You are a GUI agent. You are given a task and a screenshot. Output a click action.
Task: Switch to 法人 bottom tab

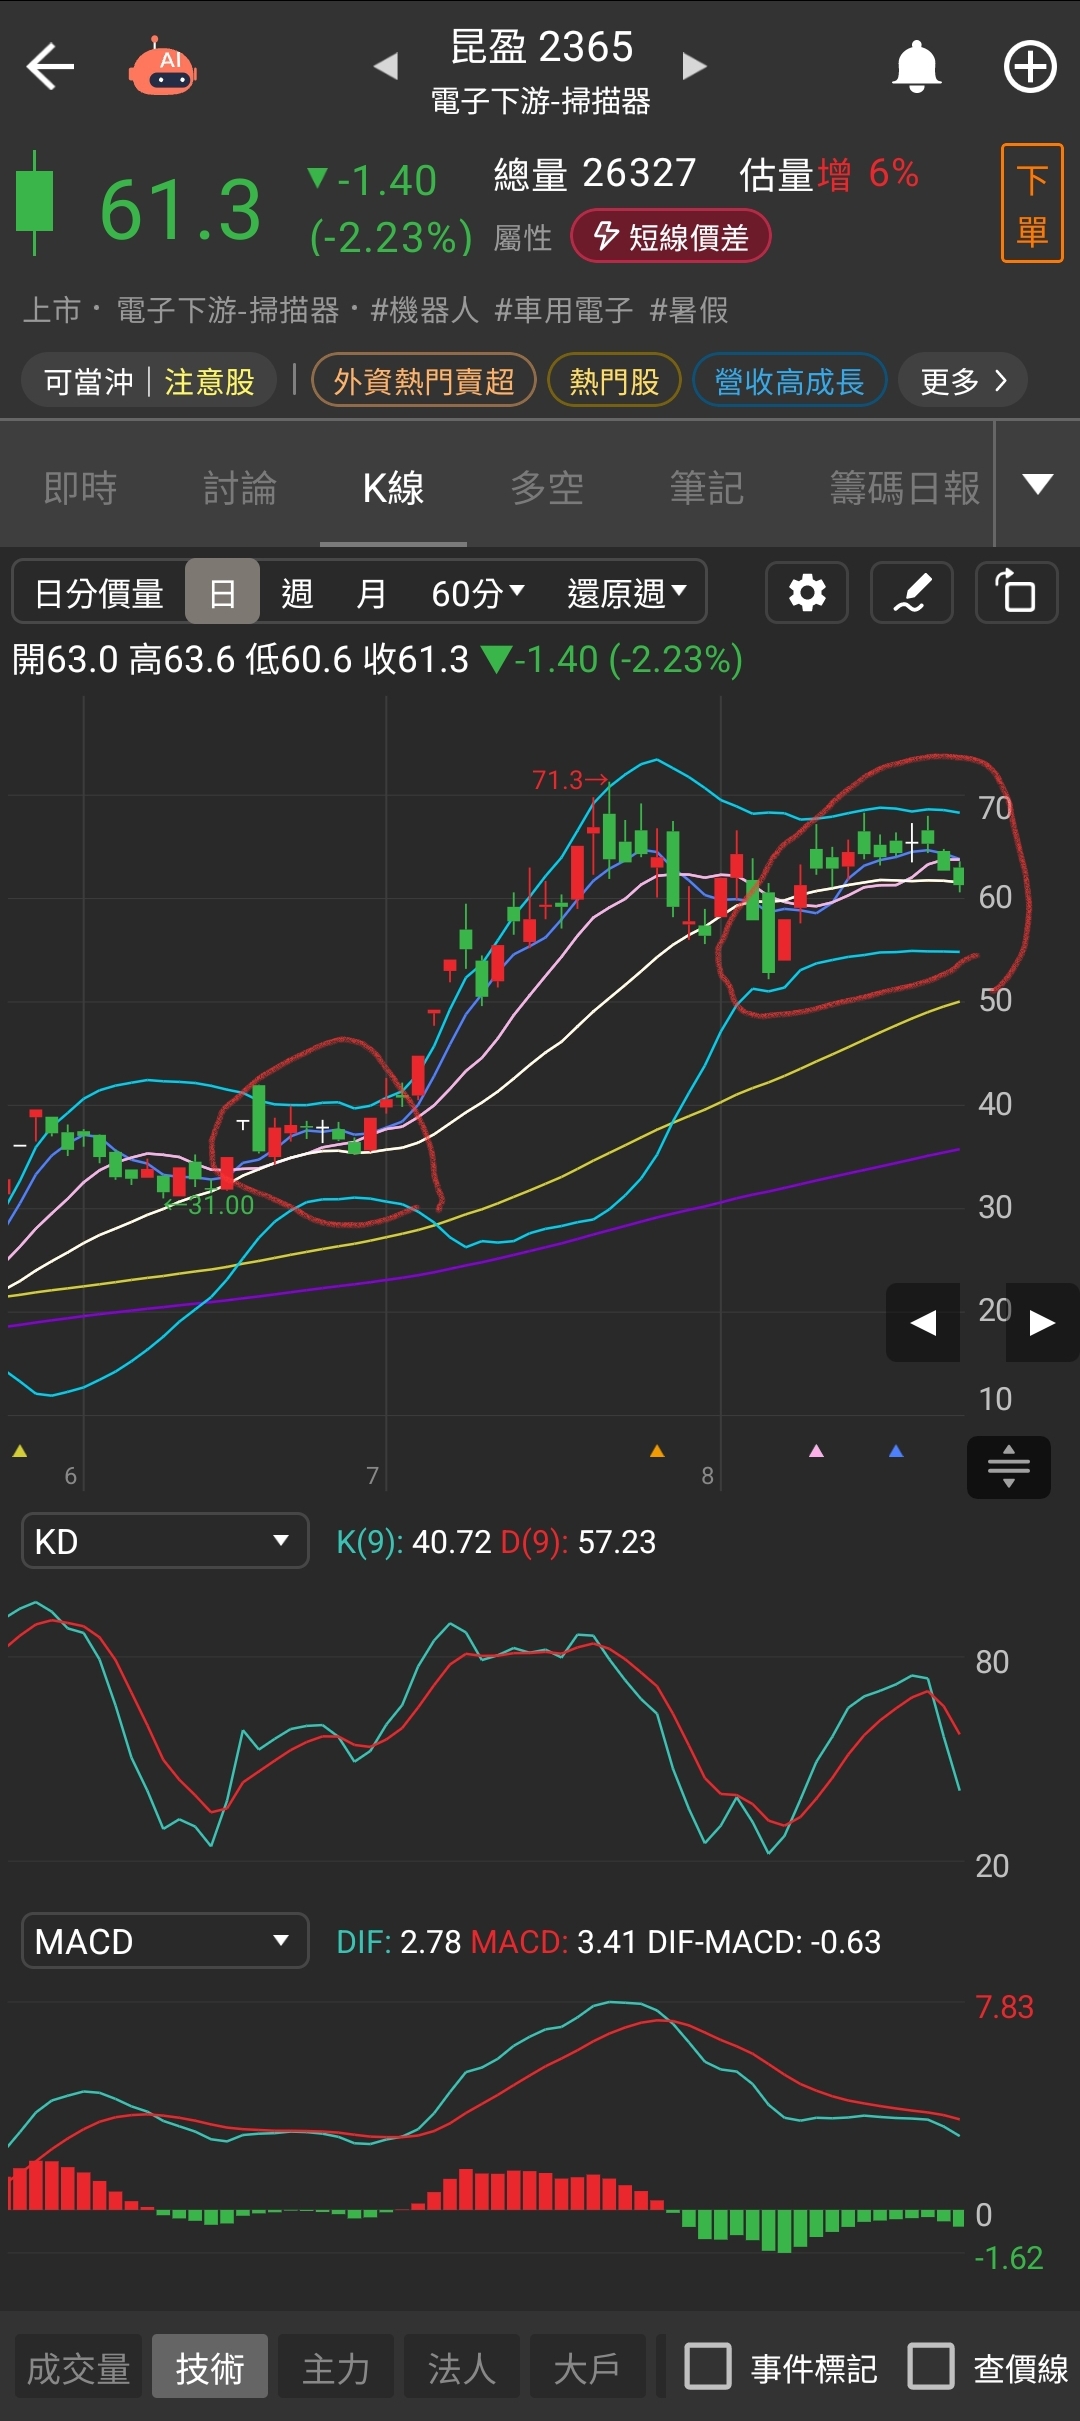pos(462,2367)
